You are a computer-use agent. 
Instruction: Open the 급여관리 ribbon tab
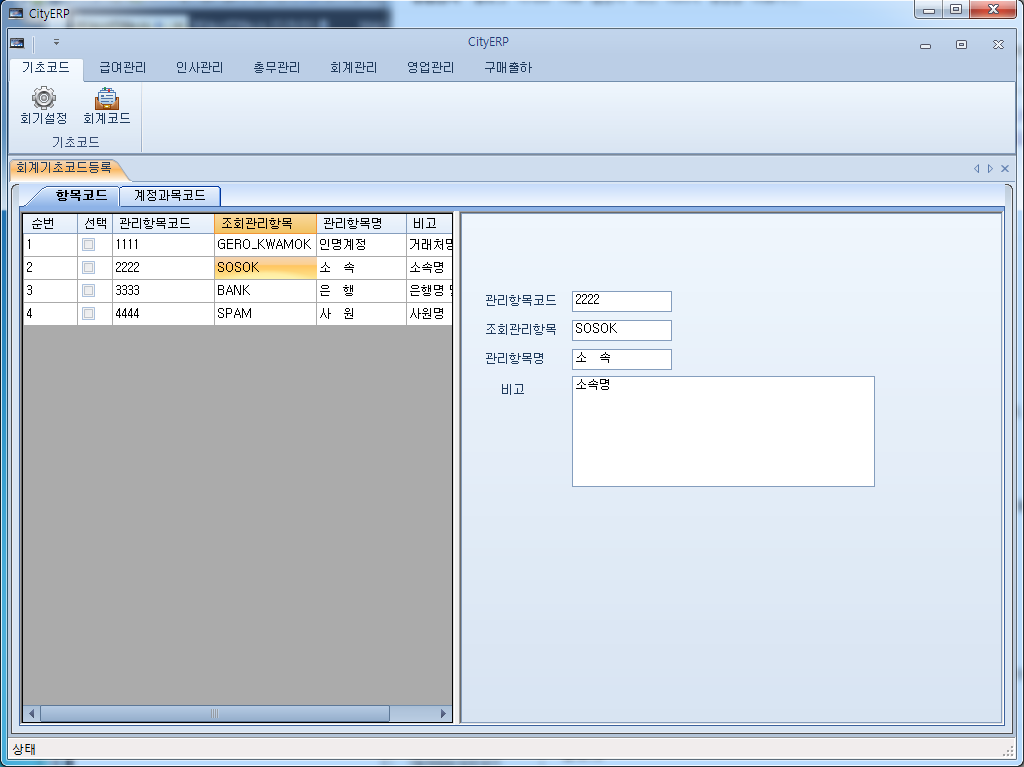(122, 68)
